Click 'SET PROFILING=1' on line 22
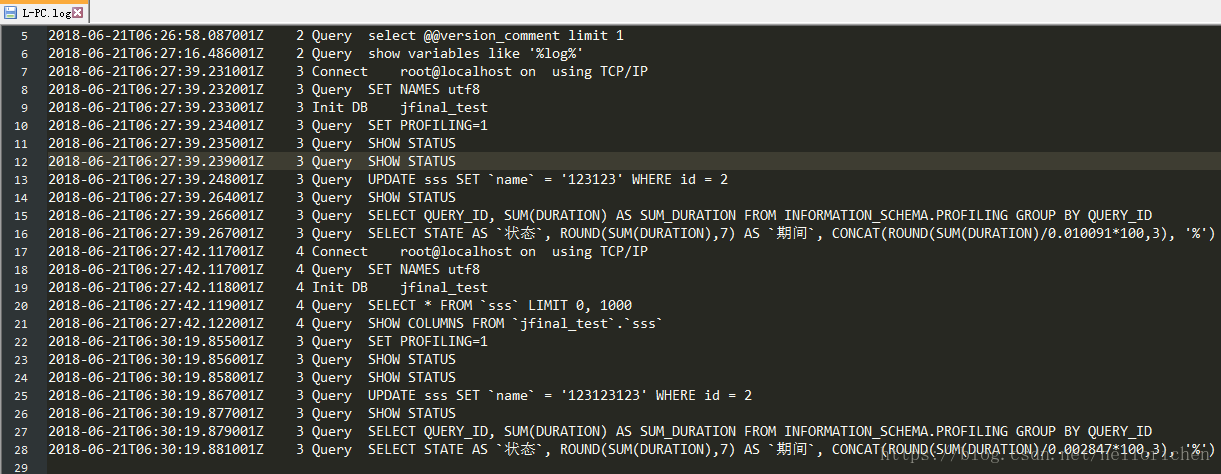 428,341
